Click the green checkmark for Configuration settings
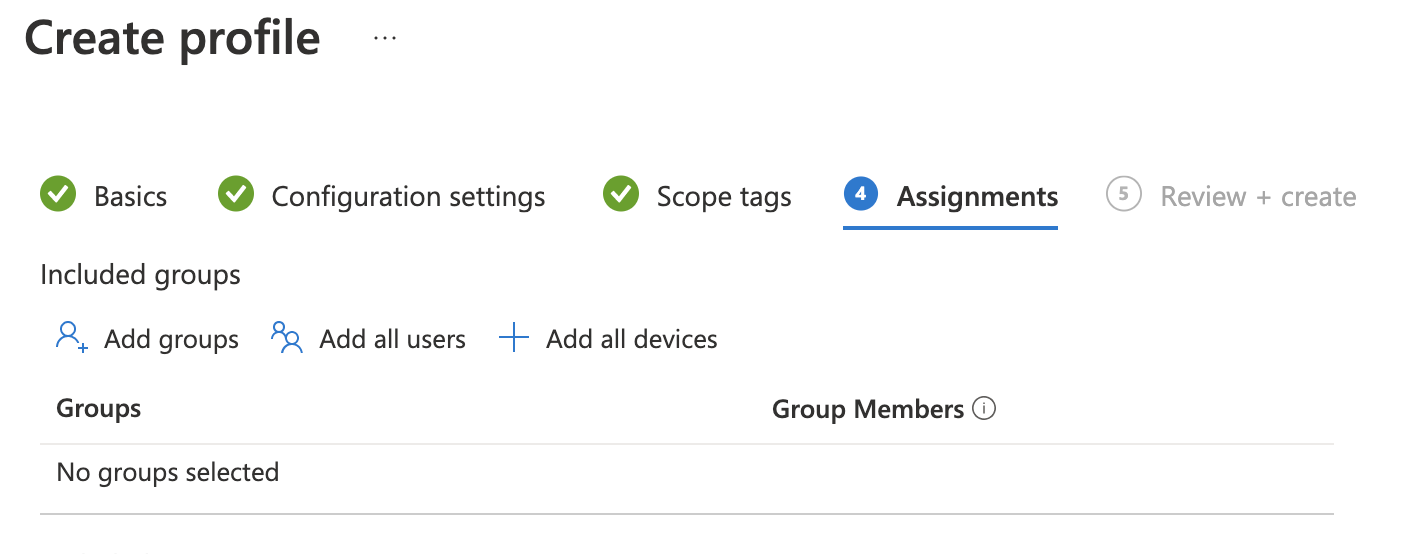The width and height of the screenshot is (1412, 554). 236,195
